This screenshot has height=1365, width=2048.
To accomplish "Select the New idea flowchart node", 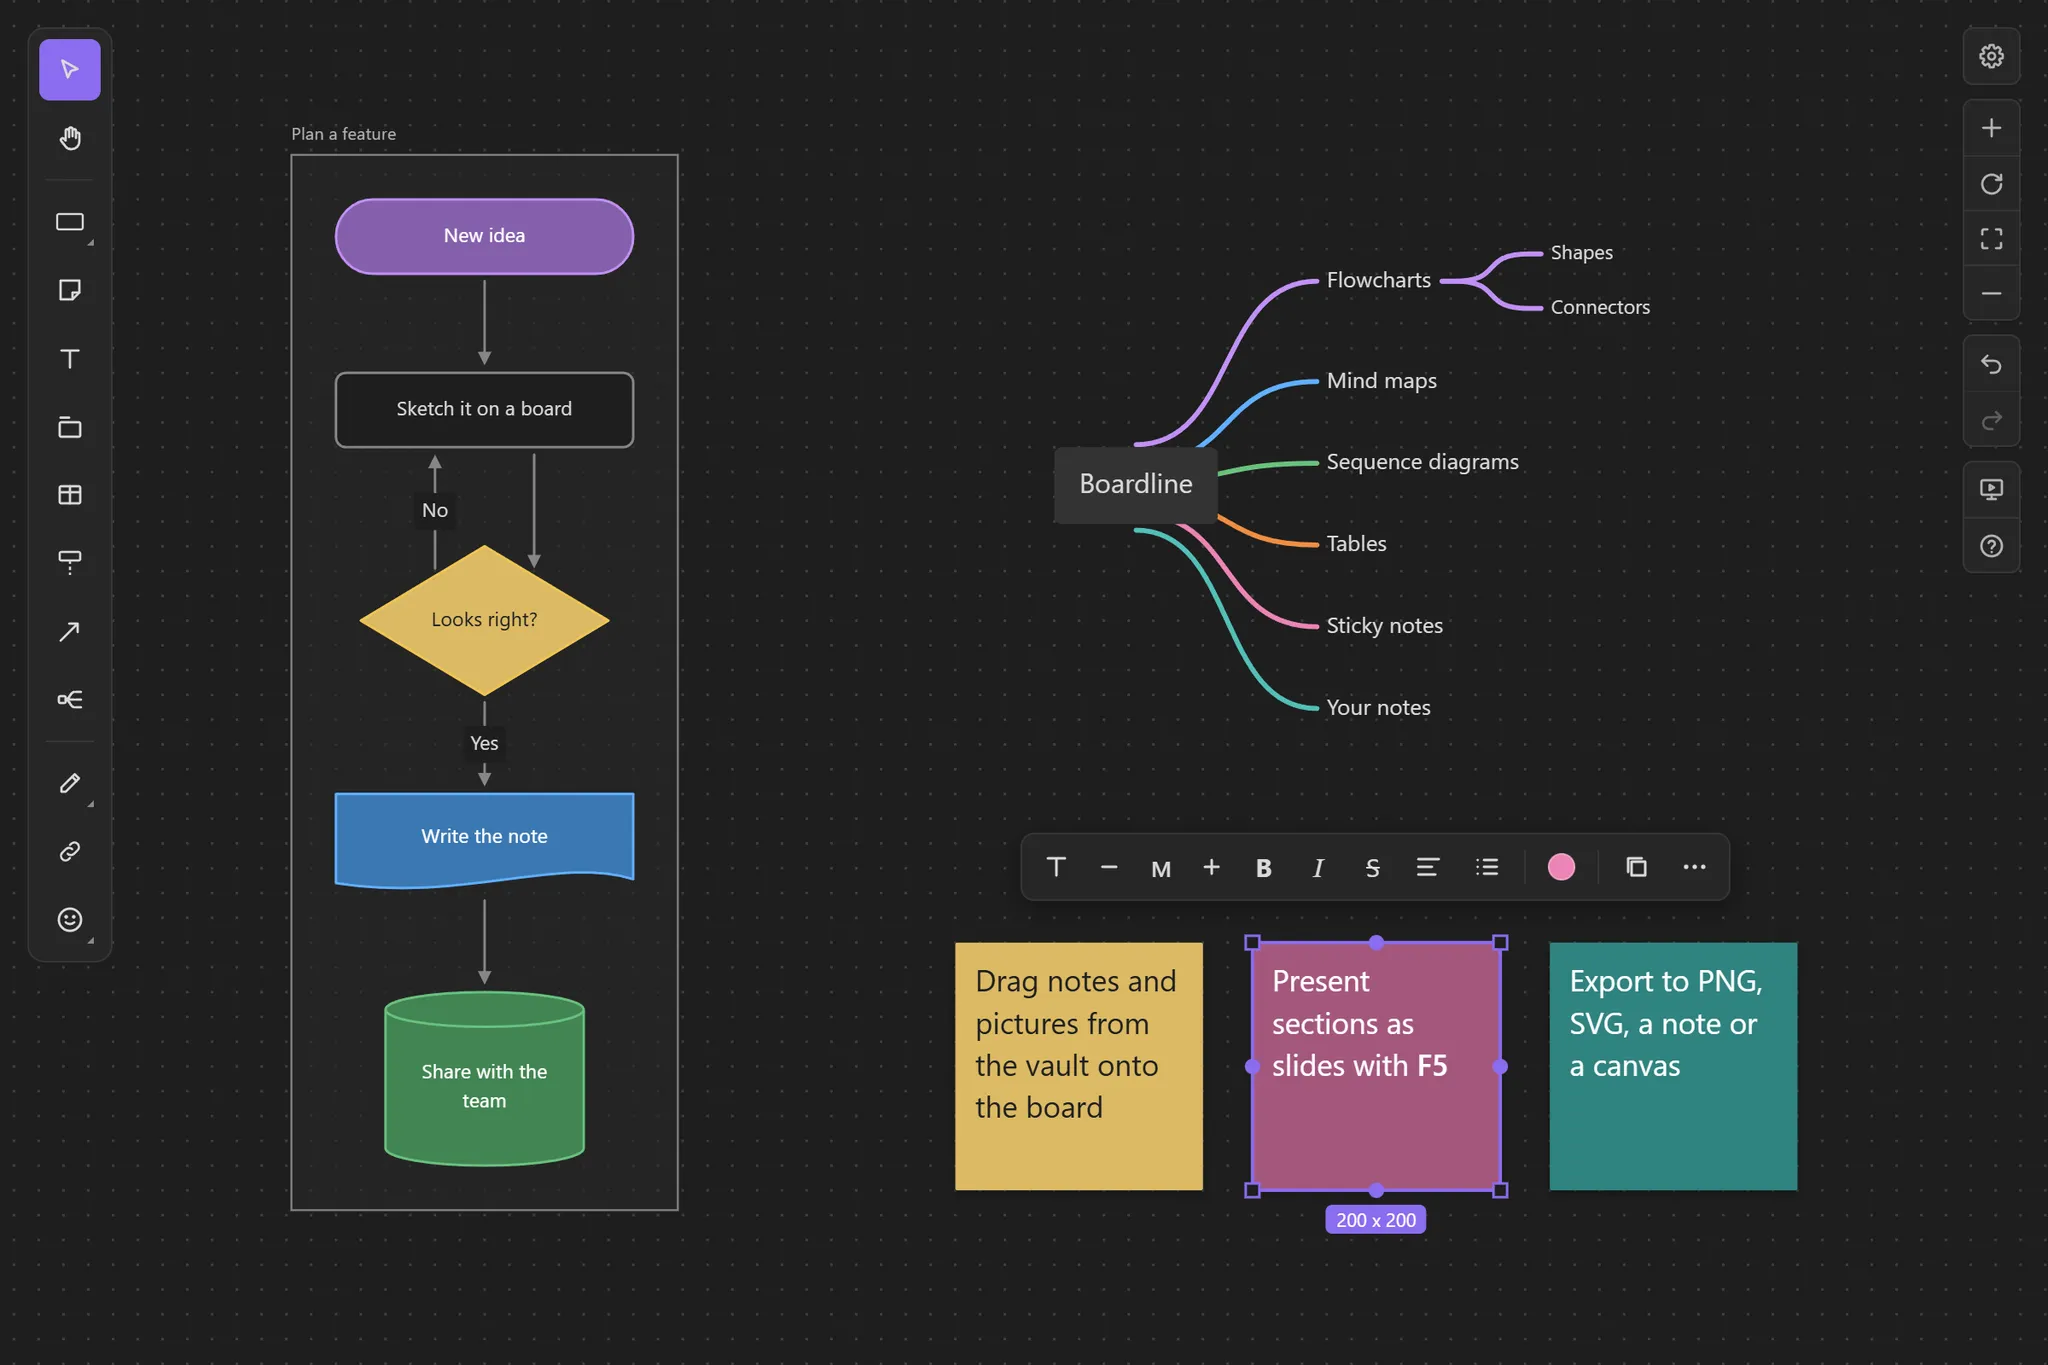I will pos(484,236).
